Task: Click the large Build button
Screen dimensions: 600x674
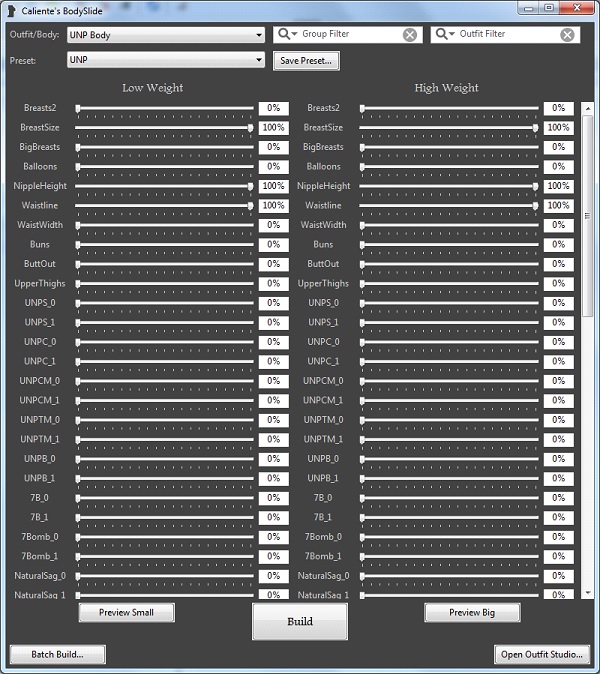Action: click(300, 621)
